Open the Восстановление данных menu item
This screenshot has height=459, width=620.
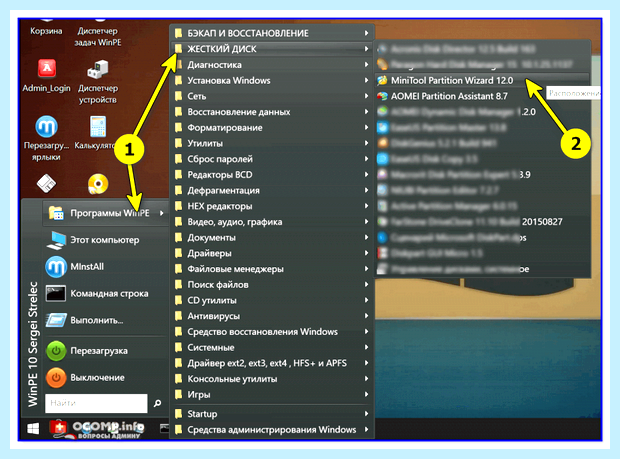[272, 112]
